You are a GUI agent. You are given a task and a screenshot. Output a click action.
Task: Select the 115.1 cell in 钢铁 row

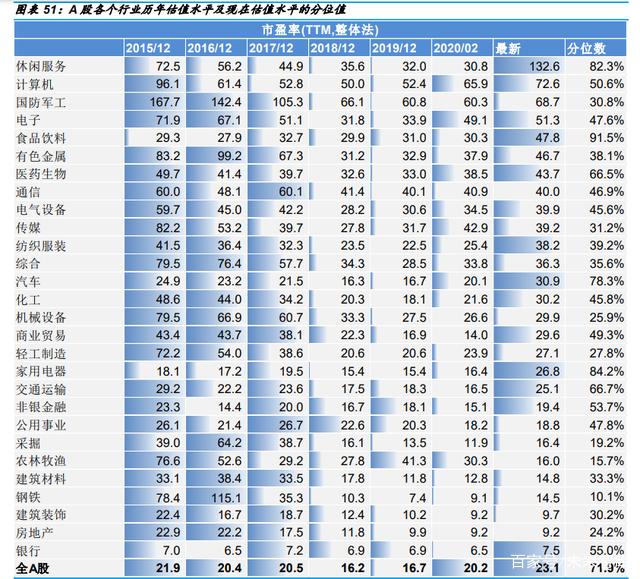pyautogui.click(x=214, y=496)
